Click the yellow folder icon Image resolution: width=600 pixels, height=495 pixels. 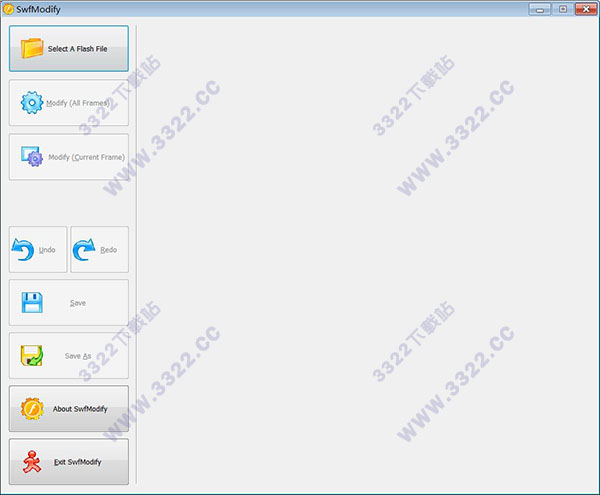(32, 48)
